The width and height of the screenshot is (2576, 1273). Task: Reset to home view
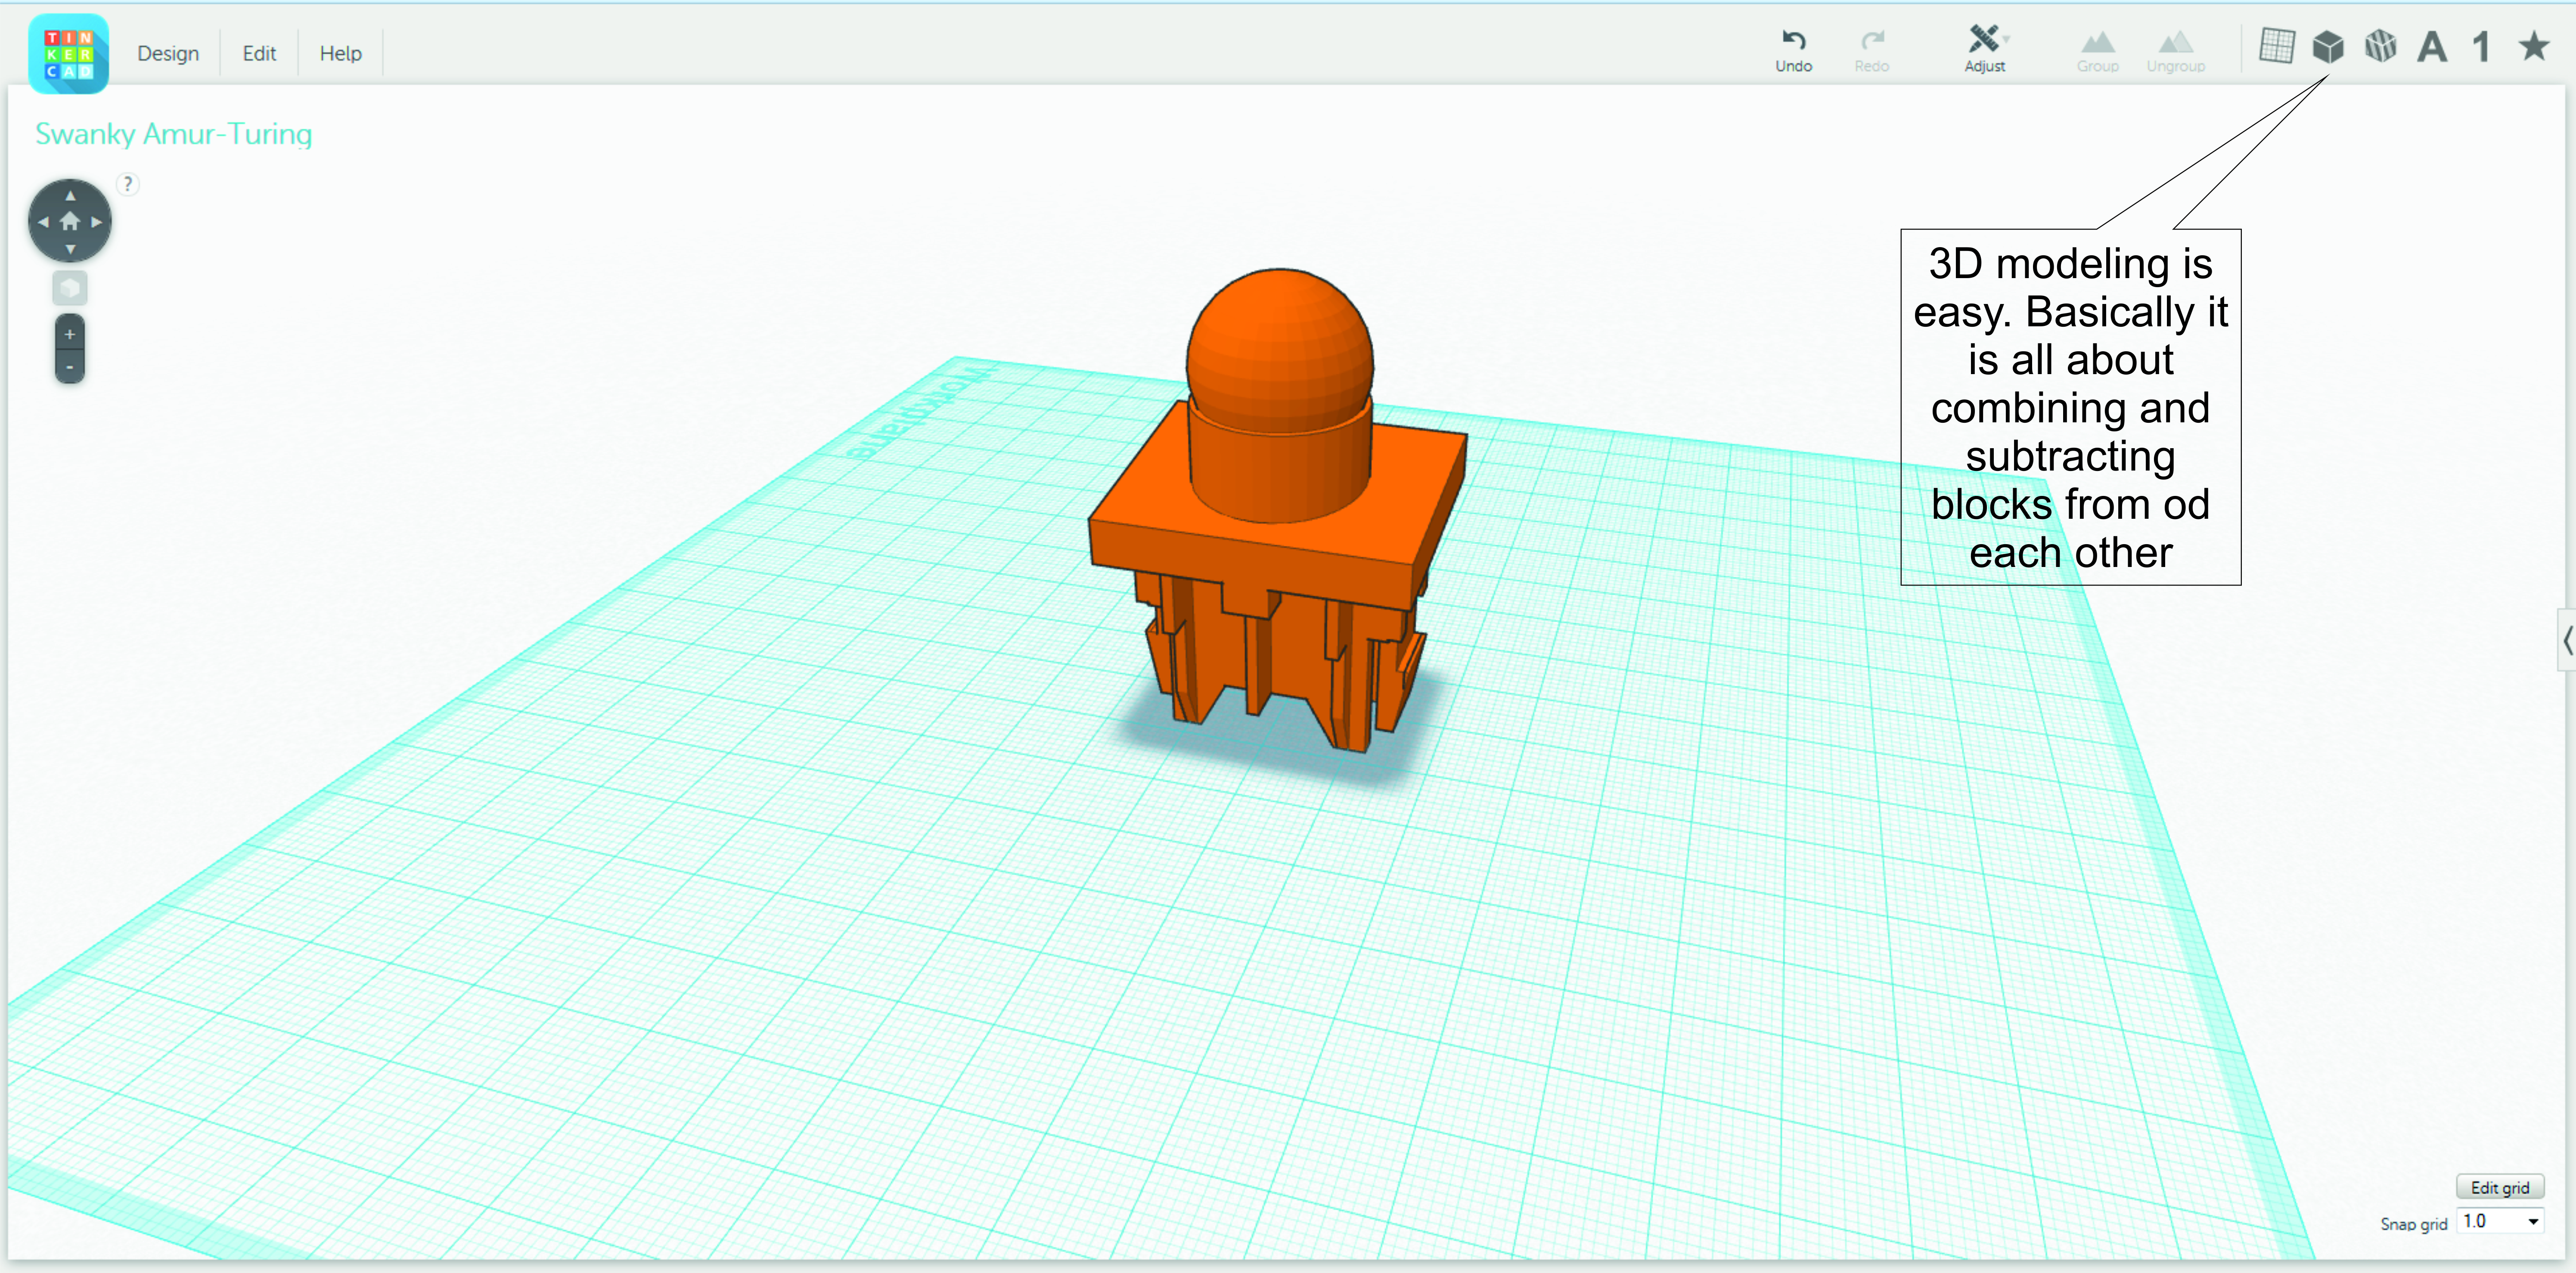(x=70, y=221)
